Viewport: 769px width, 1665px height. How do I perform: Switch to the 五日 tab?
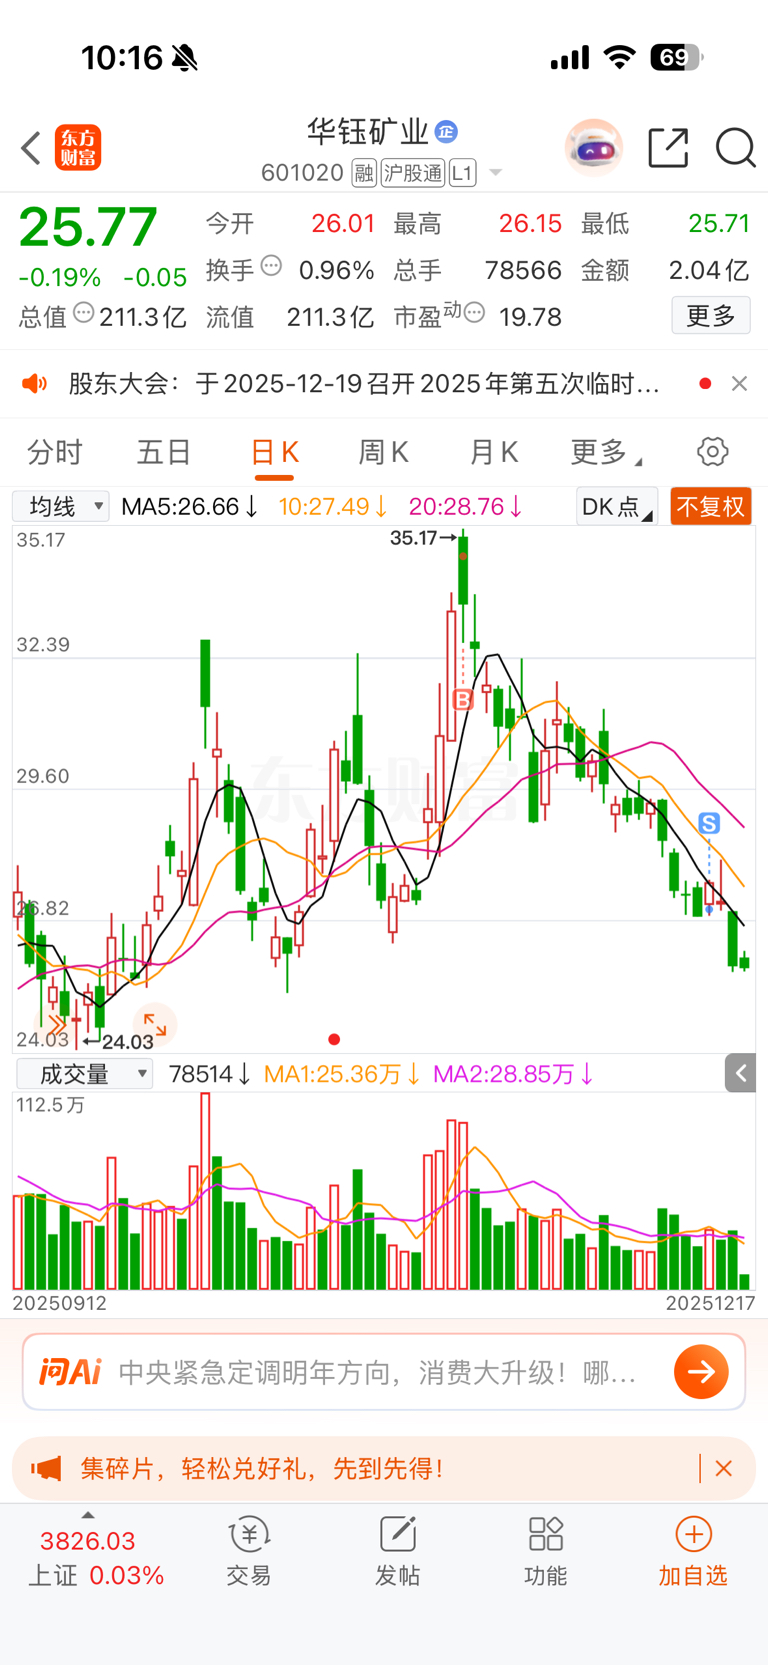[x=164, y=453]
